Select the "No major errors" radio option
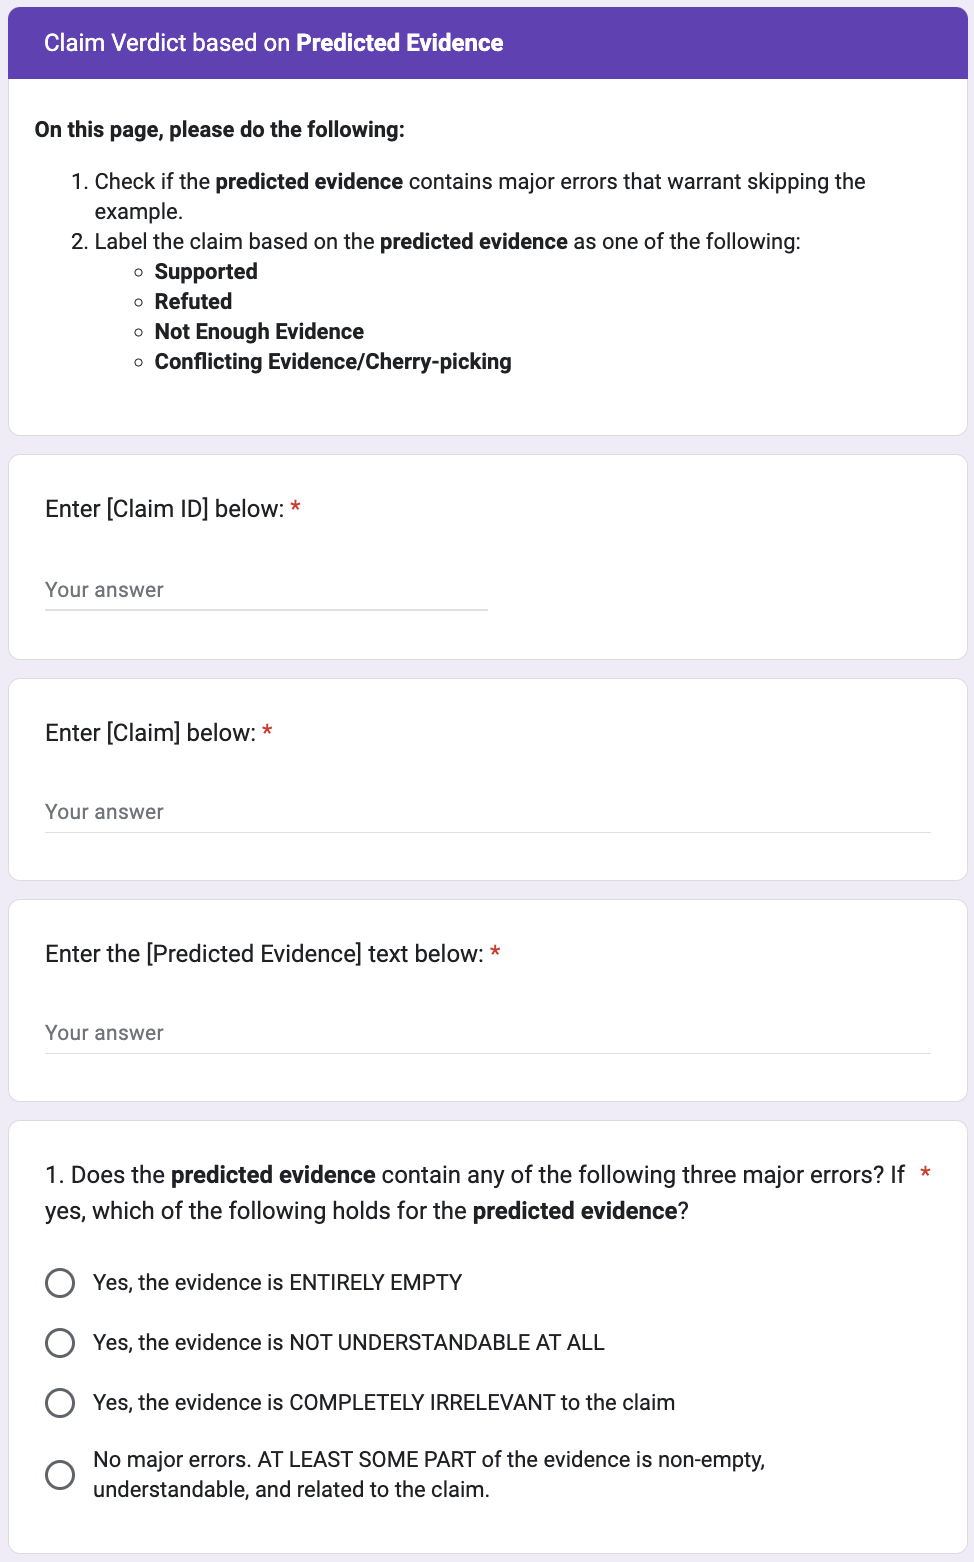 click(x=60, y=1474)
